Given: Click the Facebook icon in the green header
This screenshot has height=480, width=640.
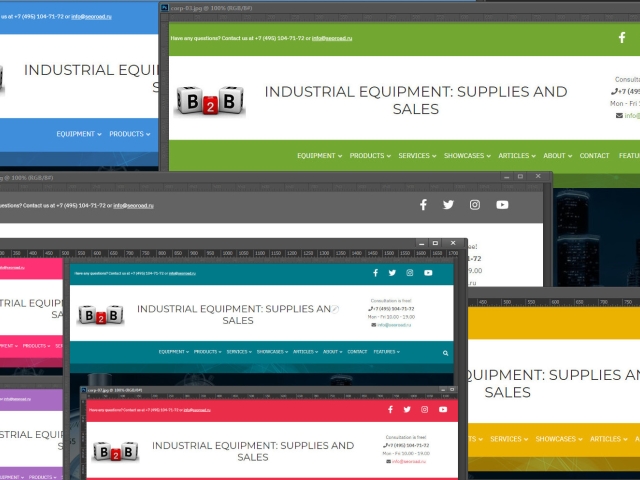Looking at the screenshot, I should coord(622,38).
